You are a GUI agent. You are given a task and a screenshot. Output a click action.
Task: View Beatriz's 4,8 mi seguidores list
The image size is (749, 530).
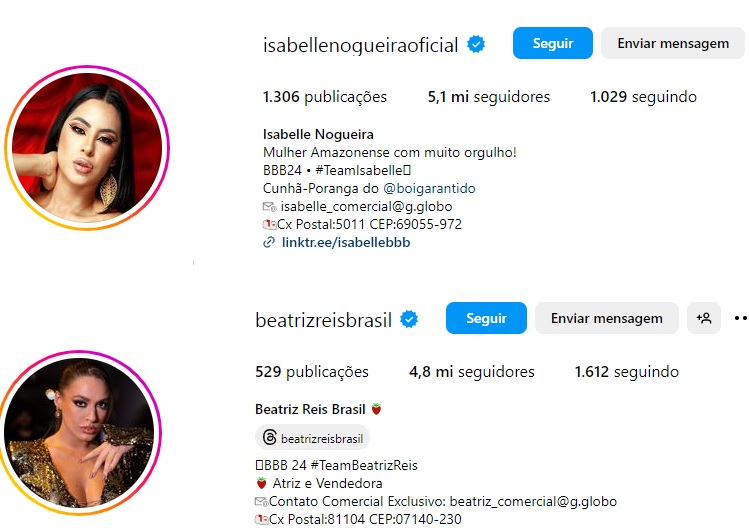pos(471,372)
